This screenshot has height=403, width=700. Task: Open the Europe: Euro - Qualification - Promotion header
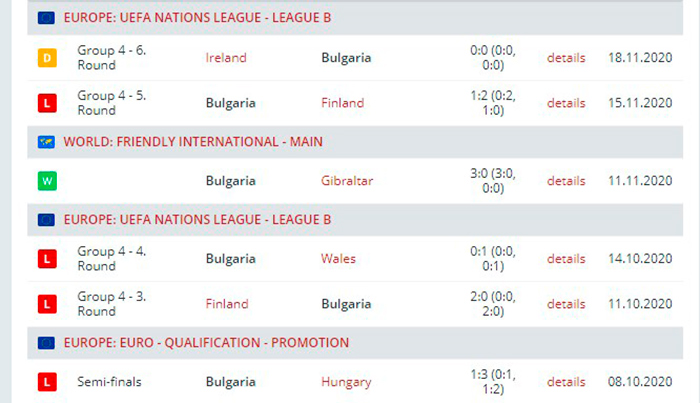206,342
